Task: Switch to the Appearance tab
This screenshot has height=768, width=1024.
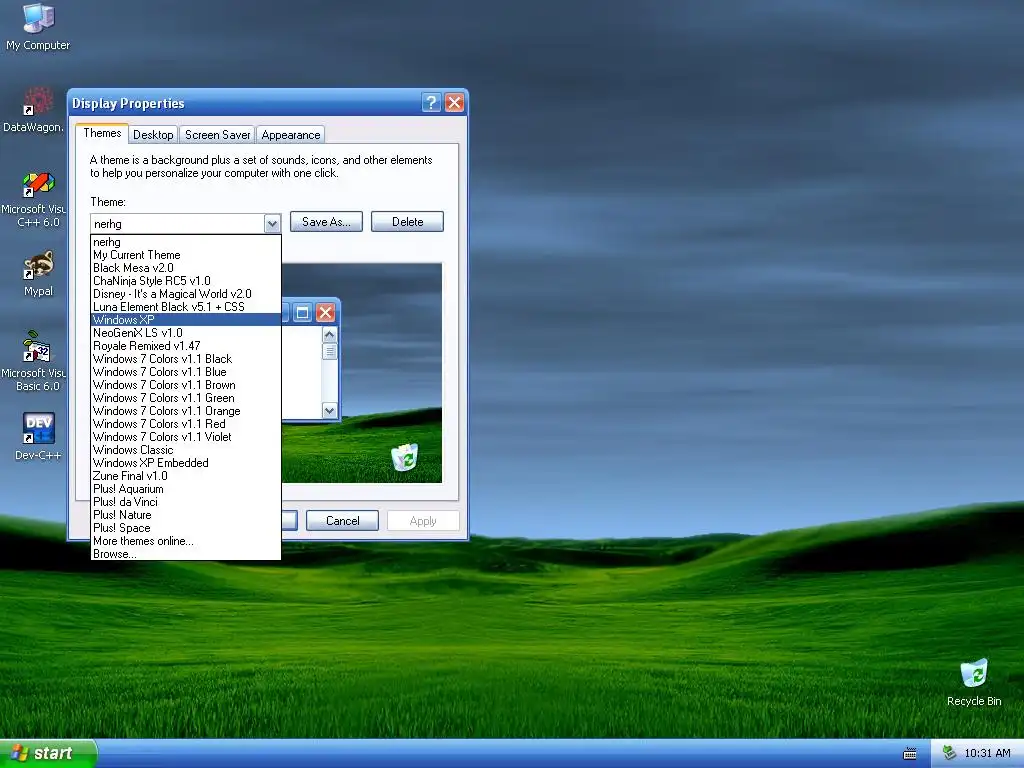Action: [x=291, y=135]
